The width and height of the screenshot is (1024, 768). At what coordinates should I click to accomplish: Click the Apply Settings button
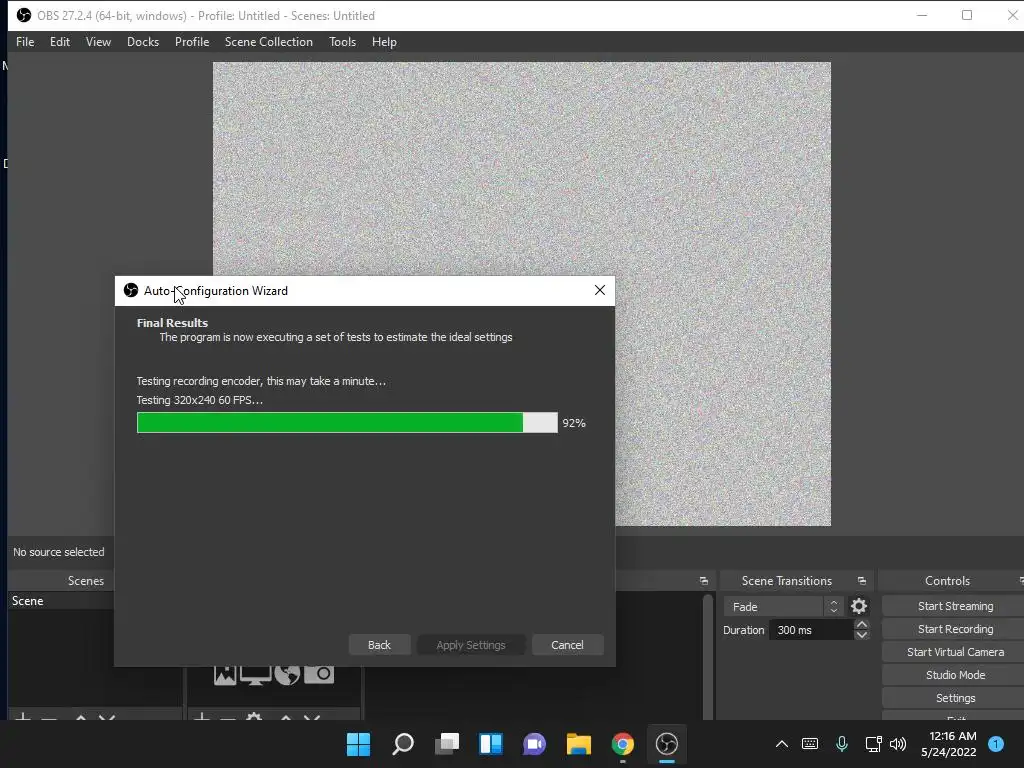tap(471, 645)
